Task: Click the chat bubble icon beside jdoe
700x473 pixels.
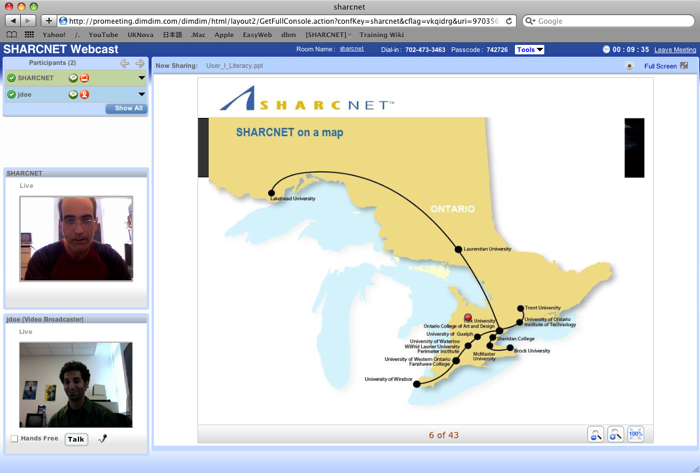Action: (x=73, y=94)
